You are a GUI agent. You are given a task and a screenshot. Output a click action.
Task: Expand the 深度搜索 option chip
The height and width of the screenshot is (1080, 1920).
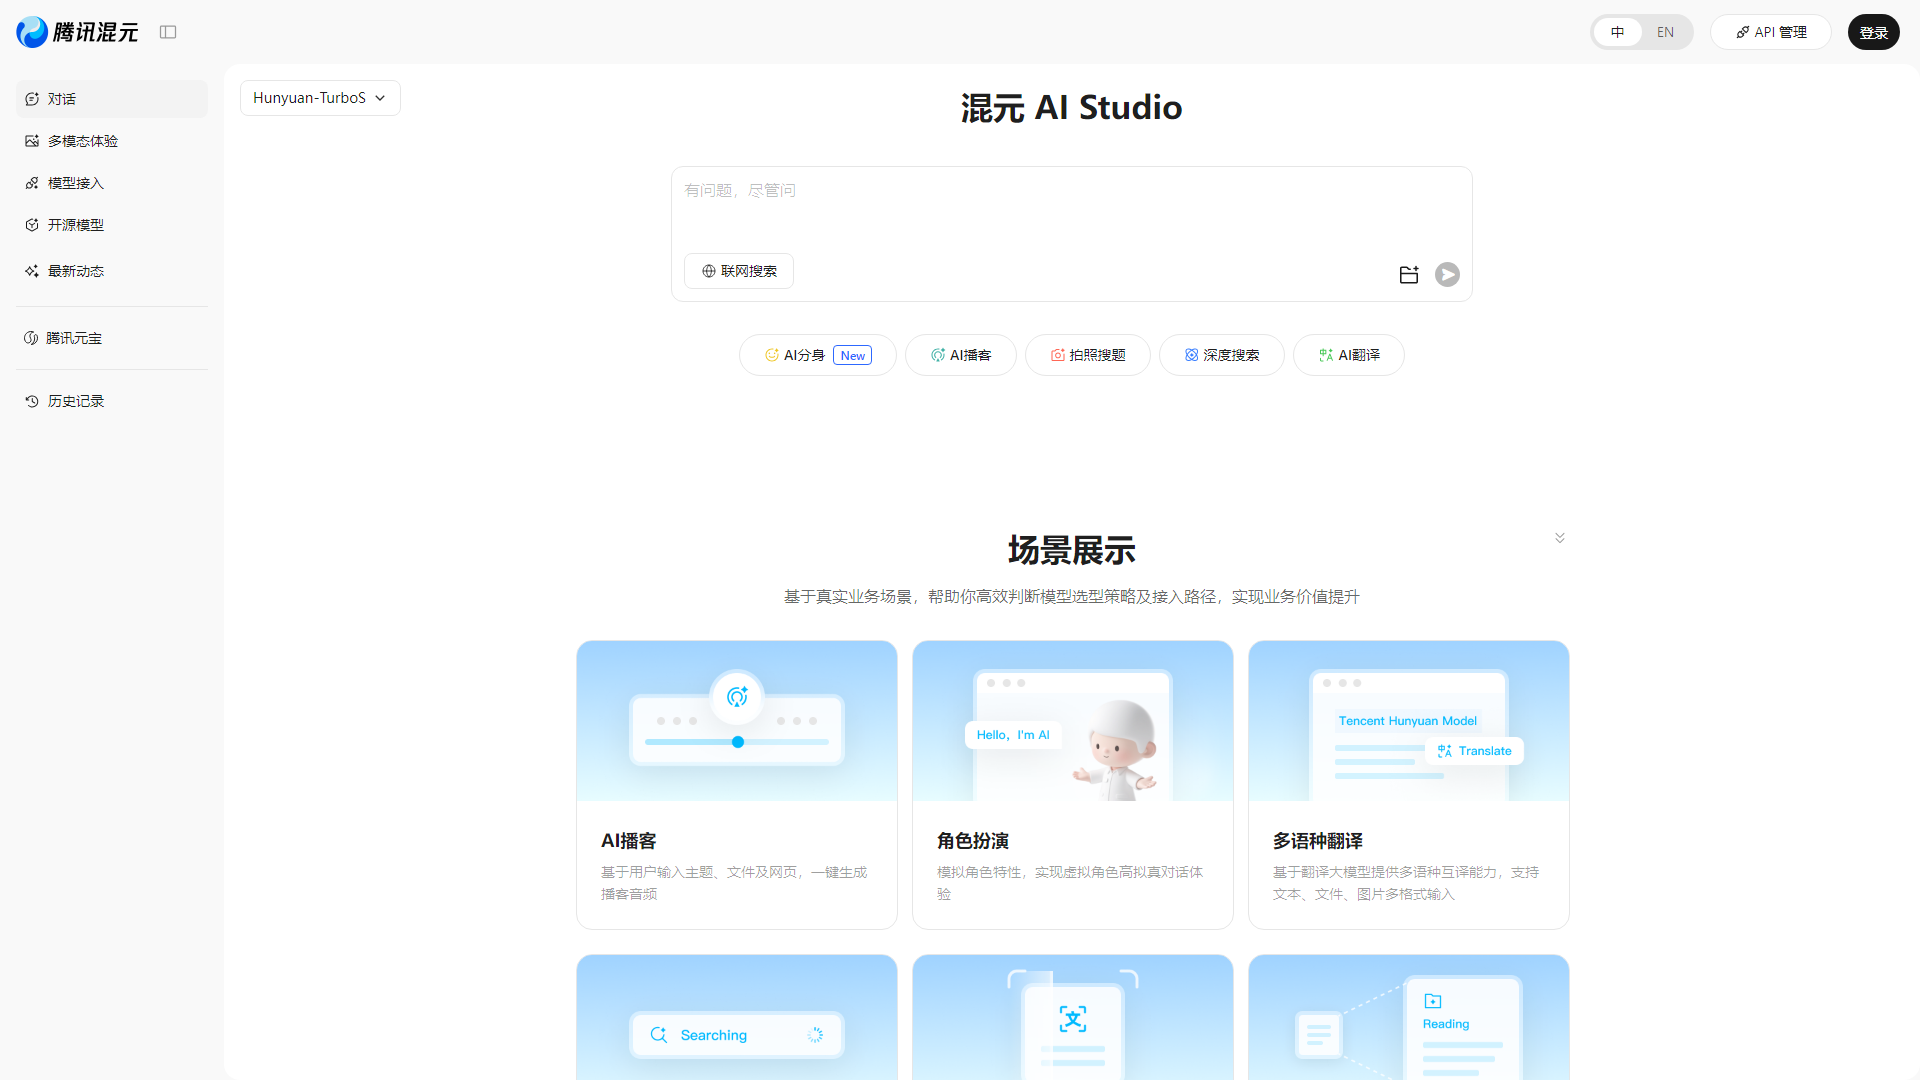(x=1221, y=355)
